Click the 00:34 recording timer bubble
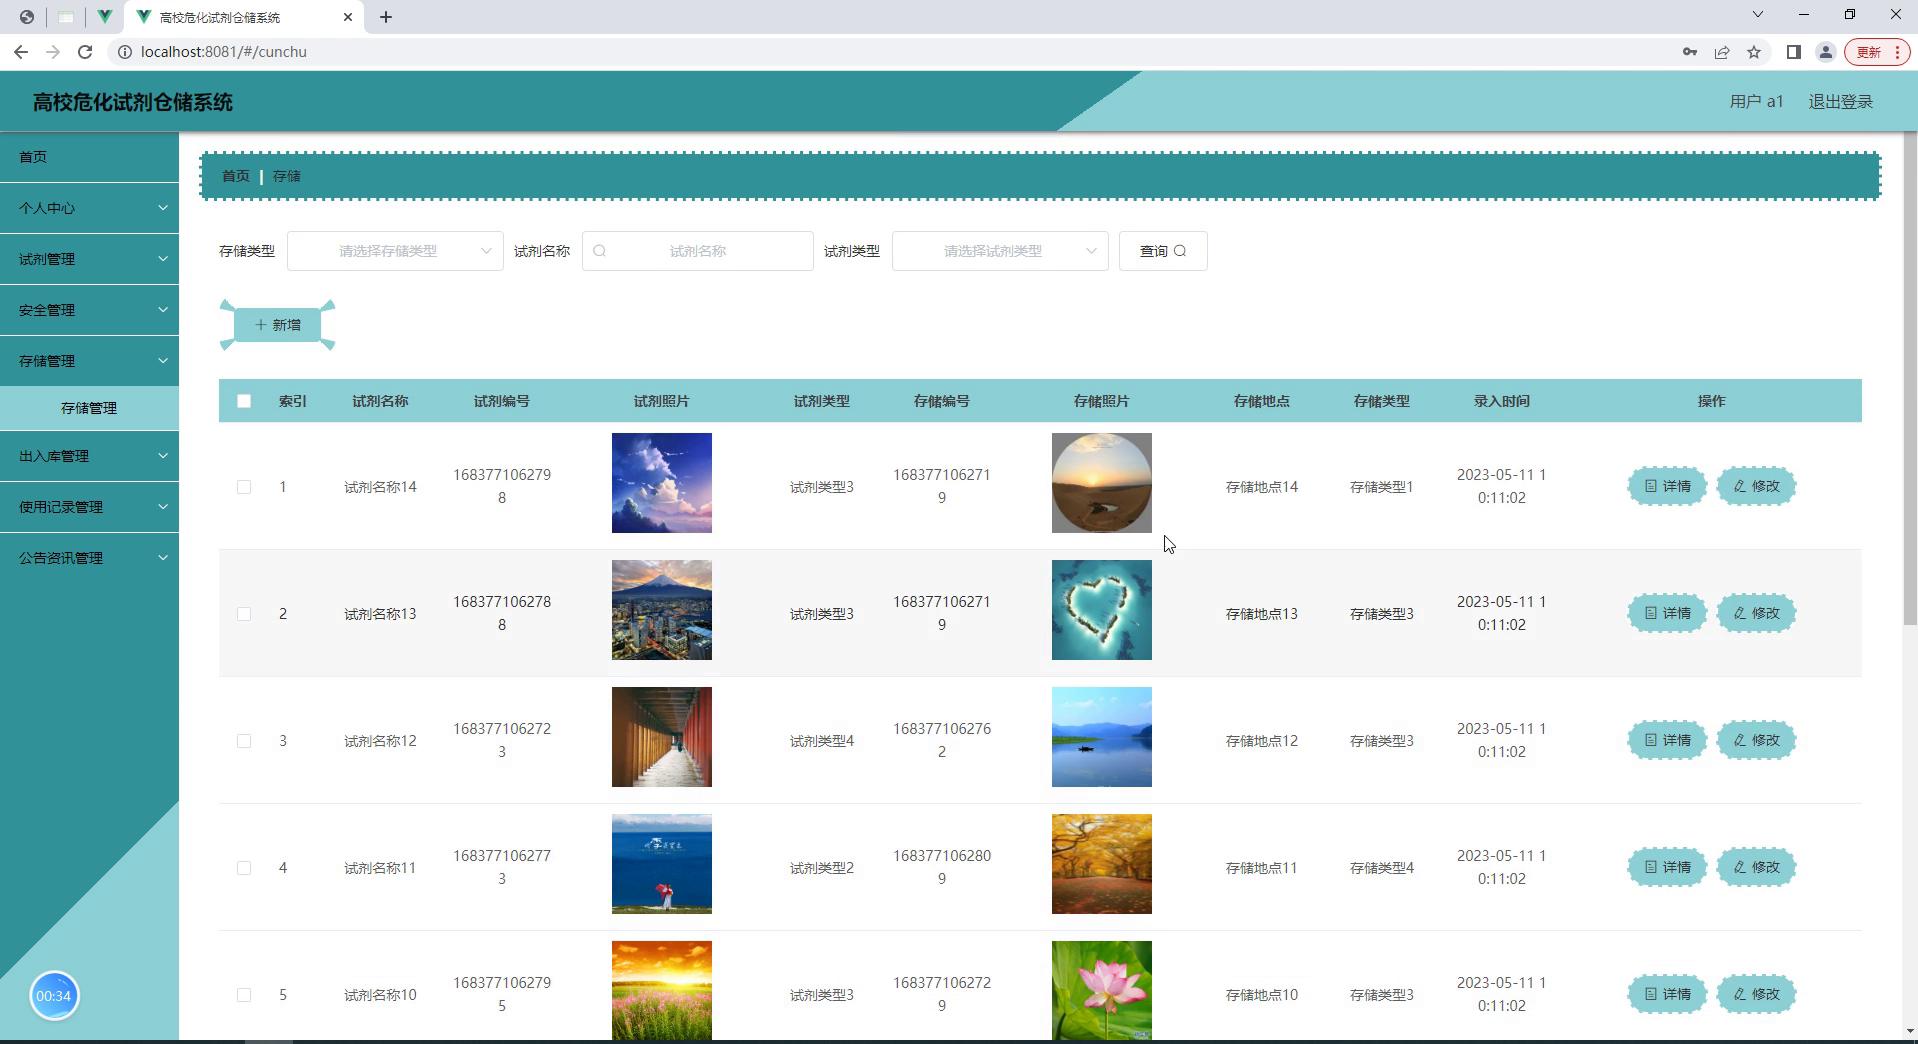 (x=54, y=996)
